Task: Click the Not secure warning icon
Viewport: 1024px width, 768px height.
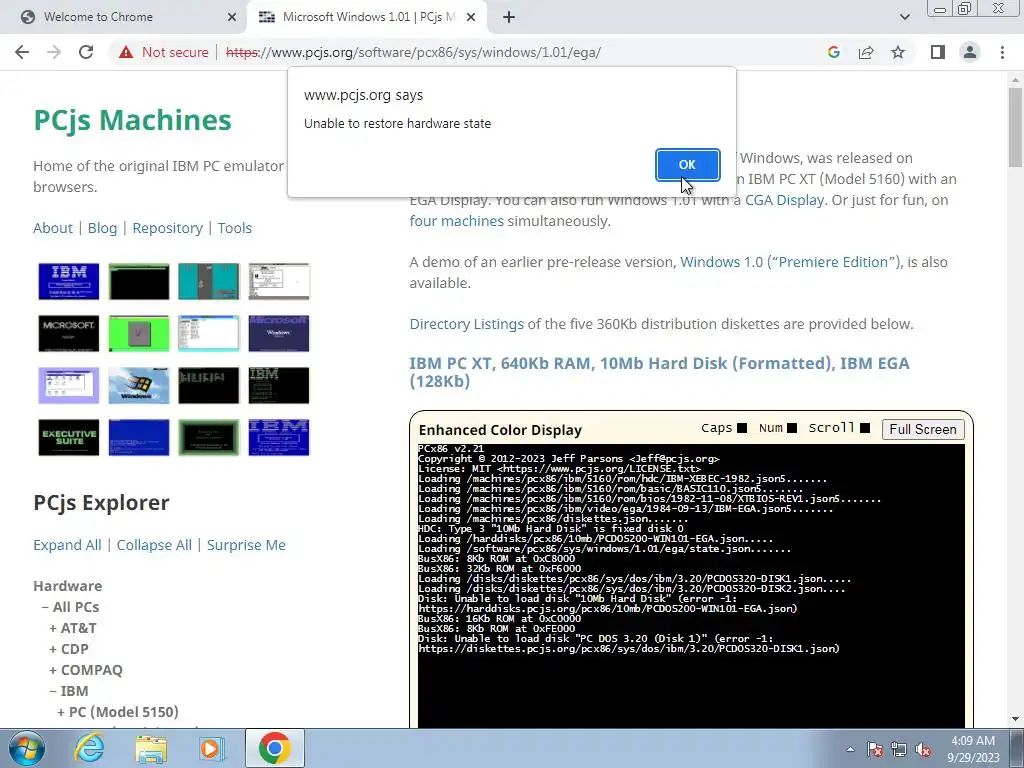Action: 126,52
